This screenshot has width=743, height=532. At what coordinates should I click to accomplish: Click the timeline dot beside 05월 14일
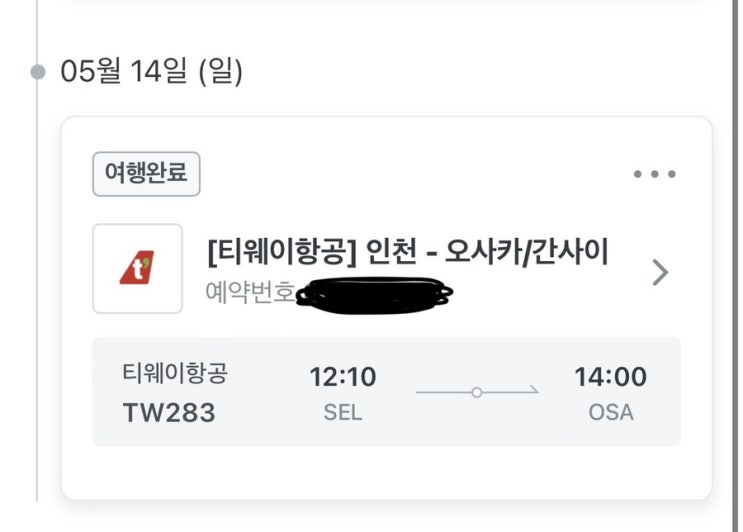pos(38,72)
